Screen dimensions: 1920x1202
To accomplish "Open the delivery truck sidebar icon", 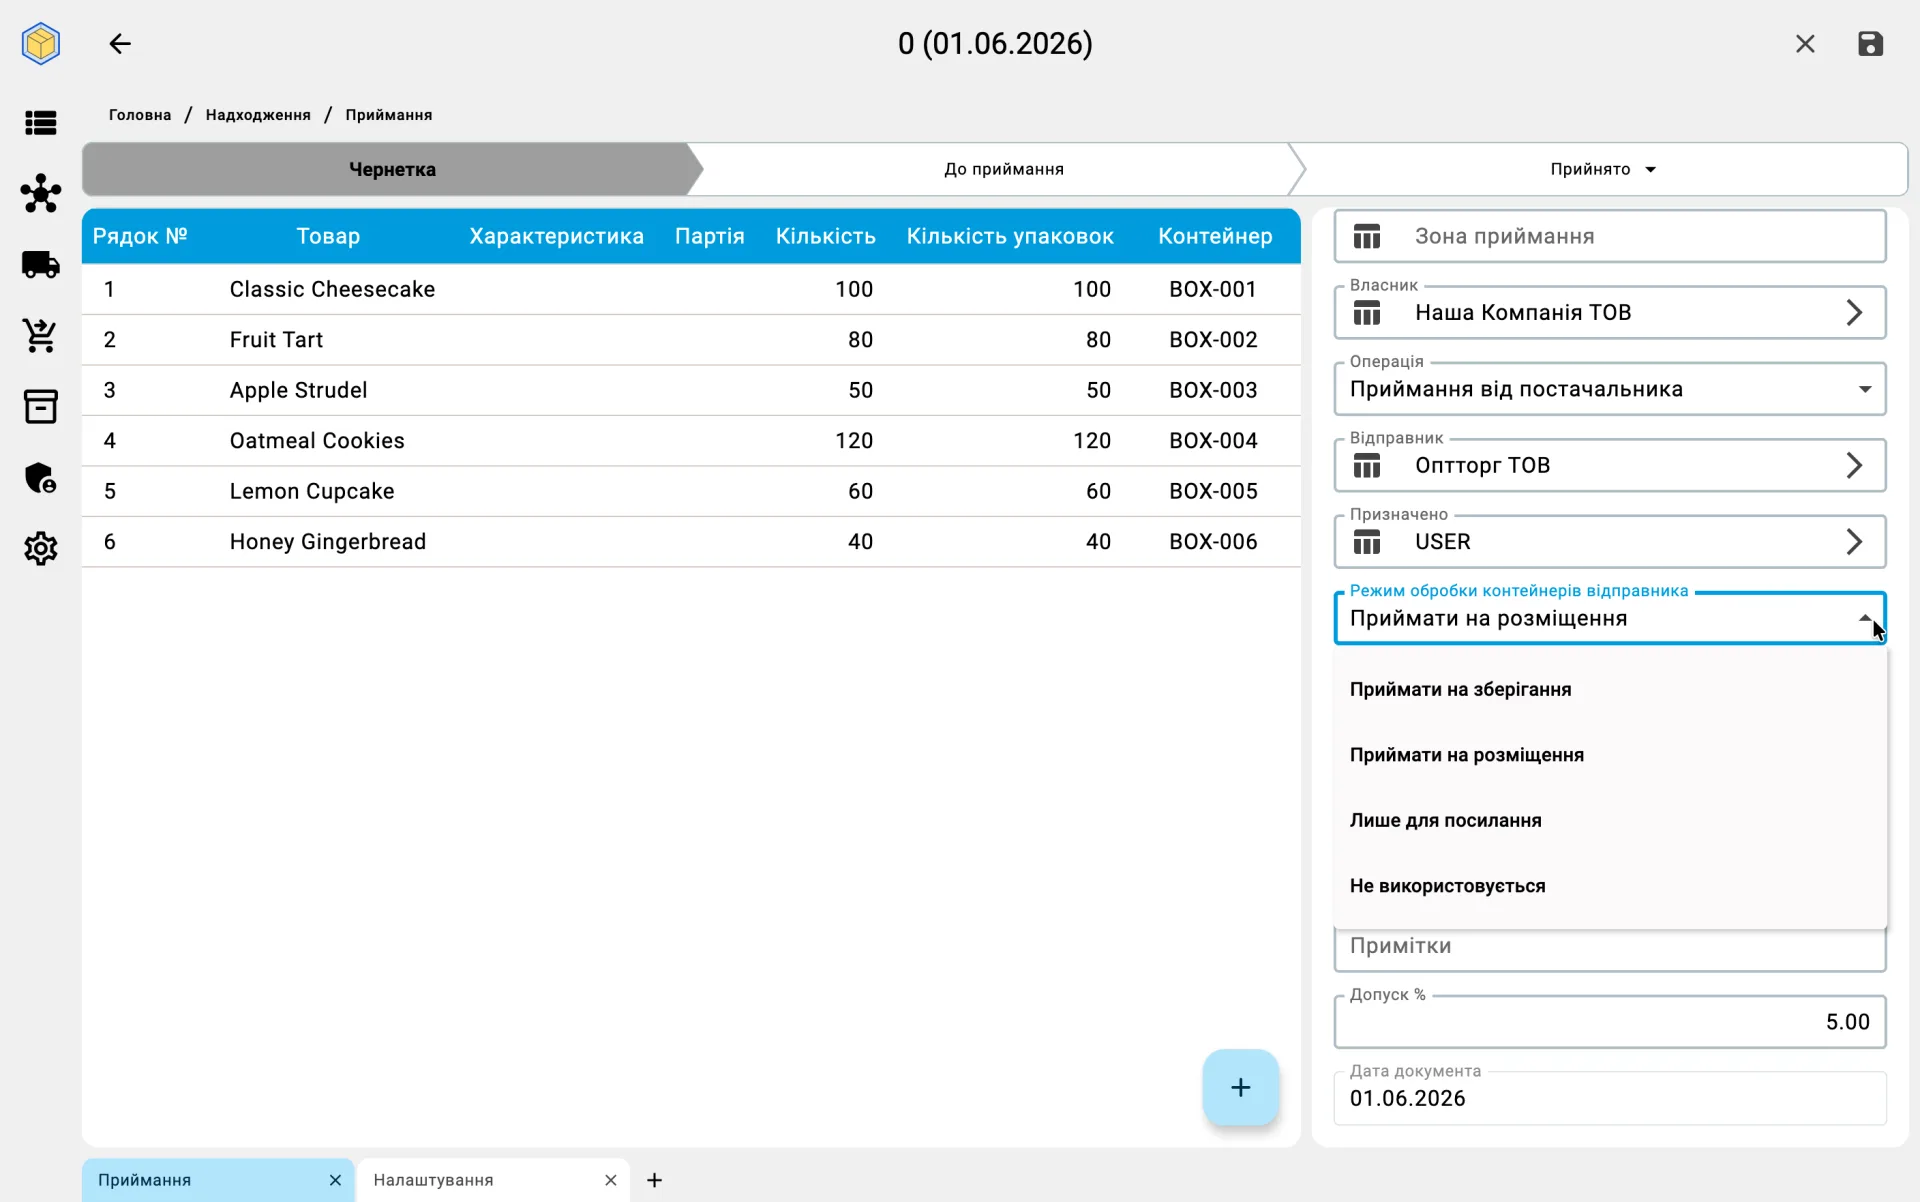I will pos(41,265).
